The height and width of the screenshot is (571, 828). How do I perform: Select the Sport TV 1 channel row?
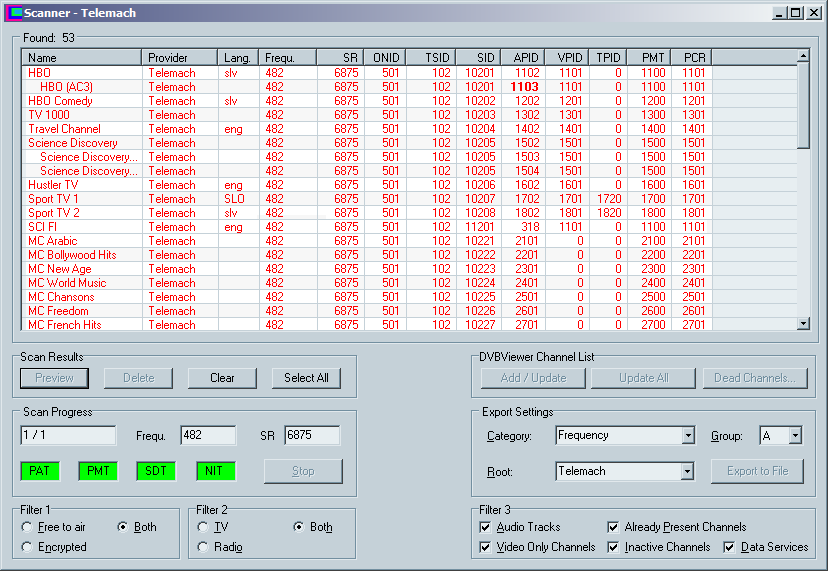pyautogui.click(x=367, y=199)
